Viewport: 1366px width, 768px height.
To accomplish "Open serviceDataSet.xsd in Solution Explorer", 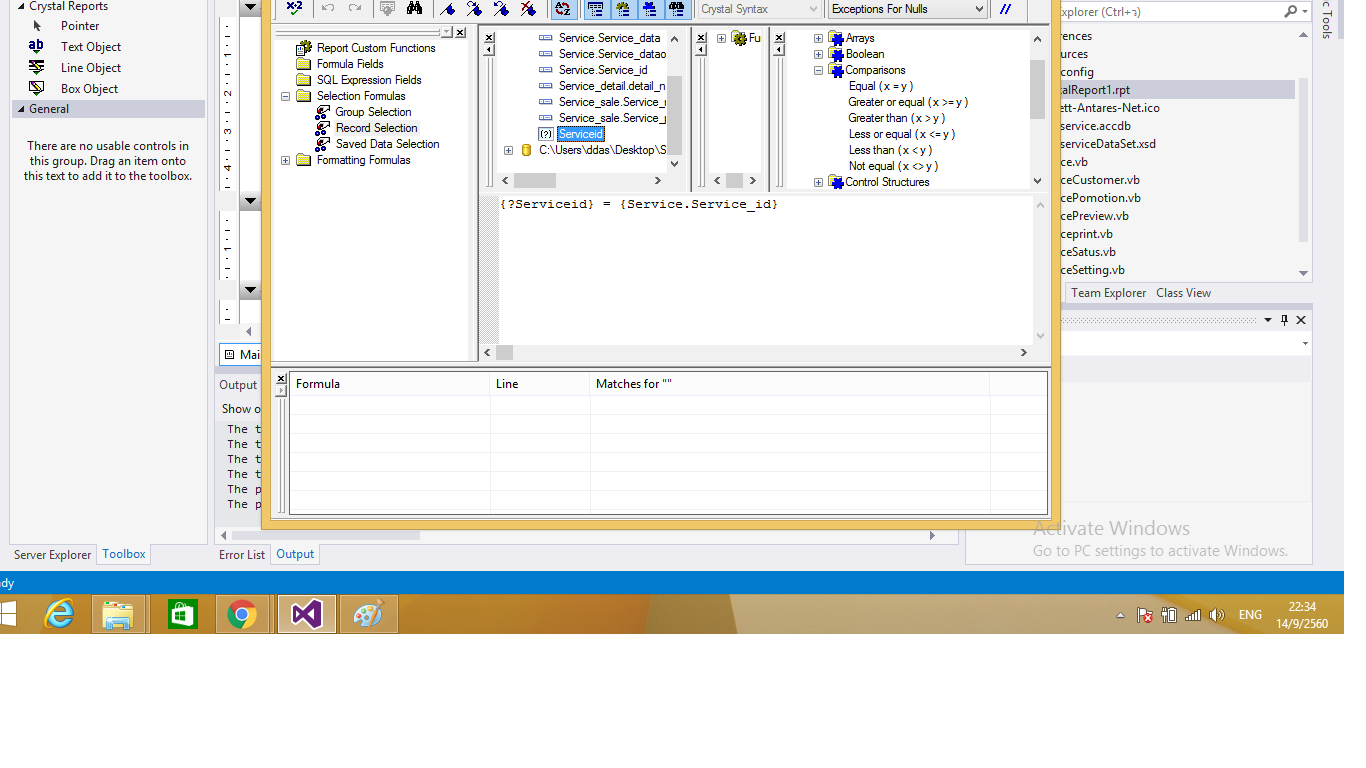I will pos(1108,144).
